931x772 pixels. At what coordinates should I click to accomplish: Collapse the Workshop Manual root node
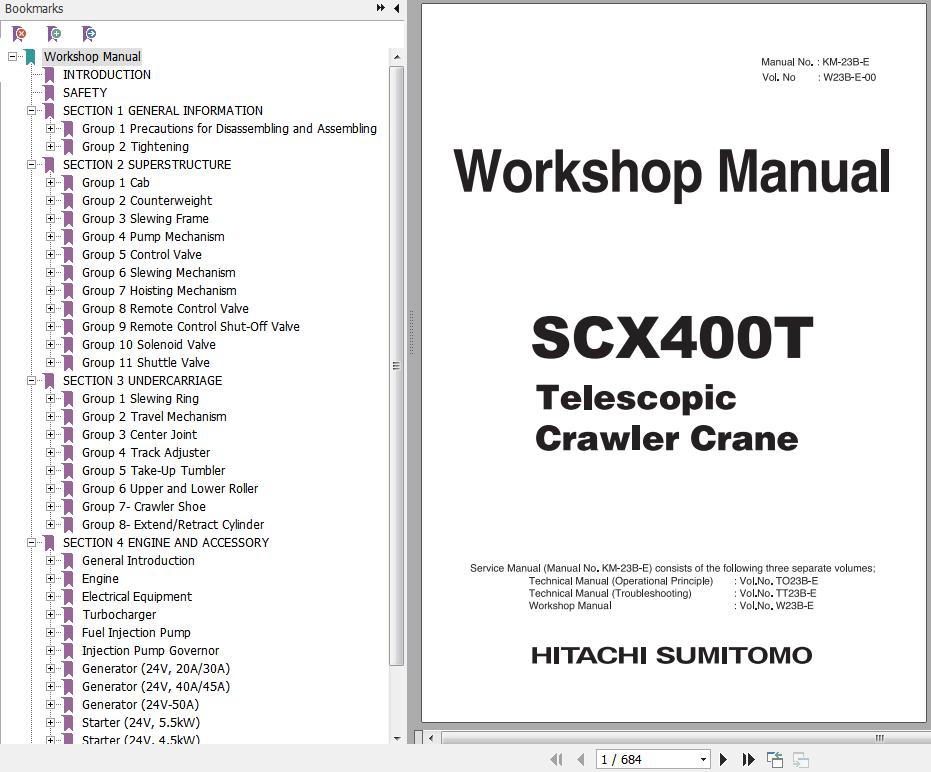[12, 57]
